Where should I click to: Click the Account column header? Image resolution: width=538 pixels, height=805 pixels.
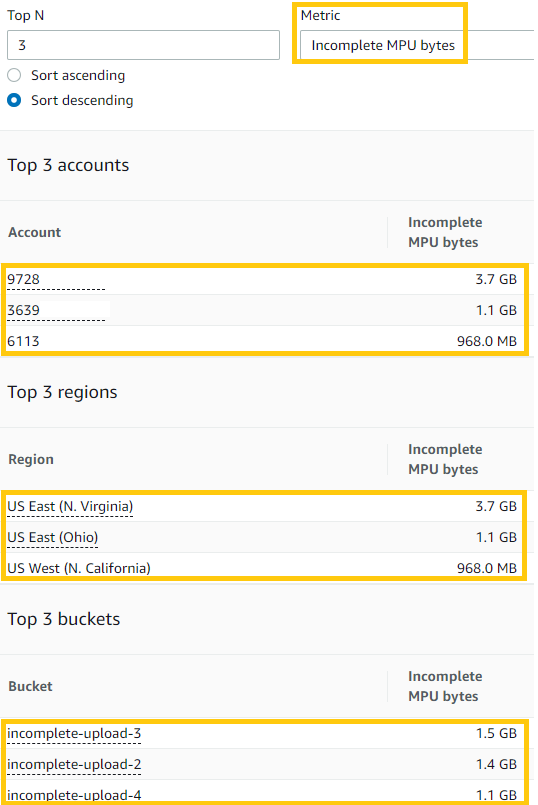(x=34, y=233)
